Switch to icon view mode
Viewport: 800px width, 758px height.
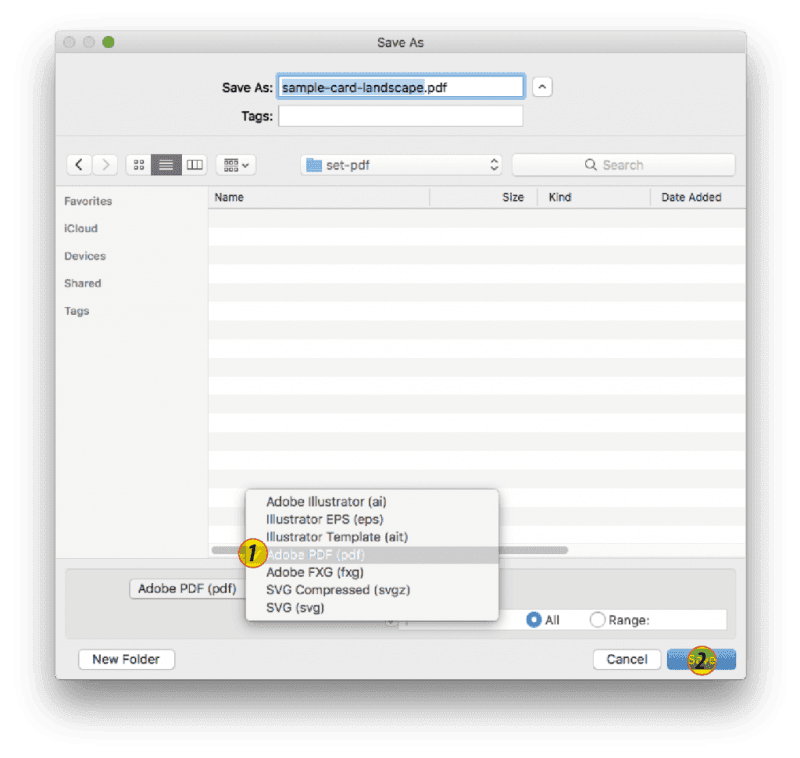pyautogui.click(x=139, y=165)
